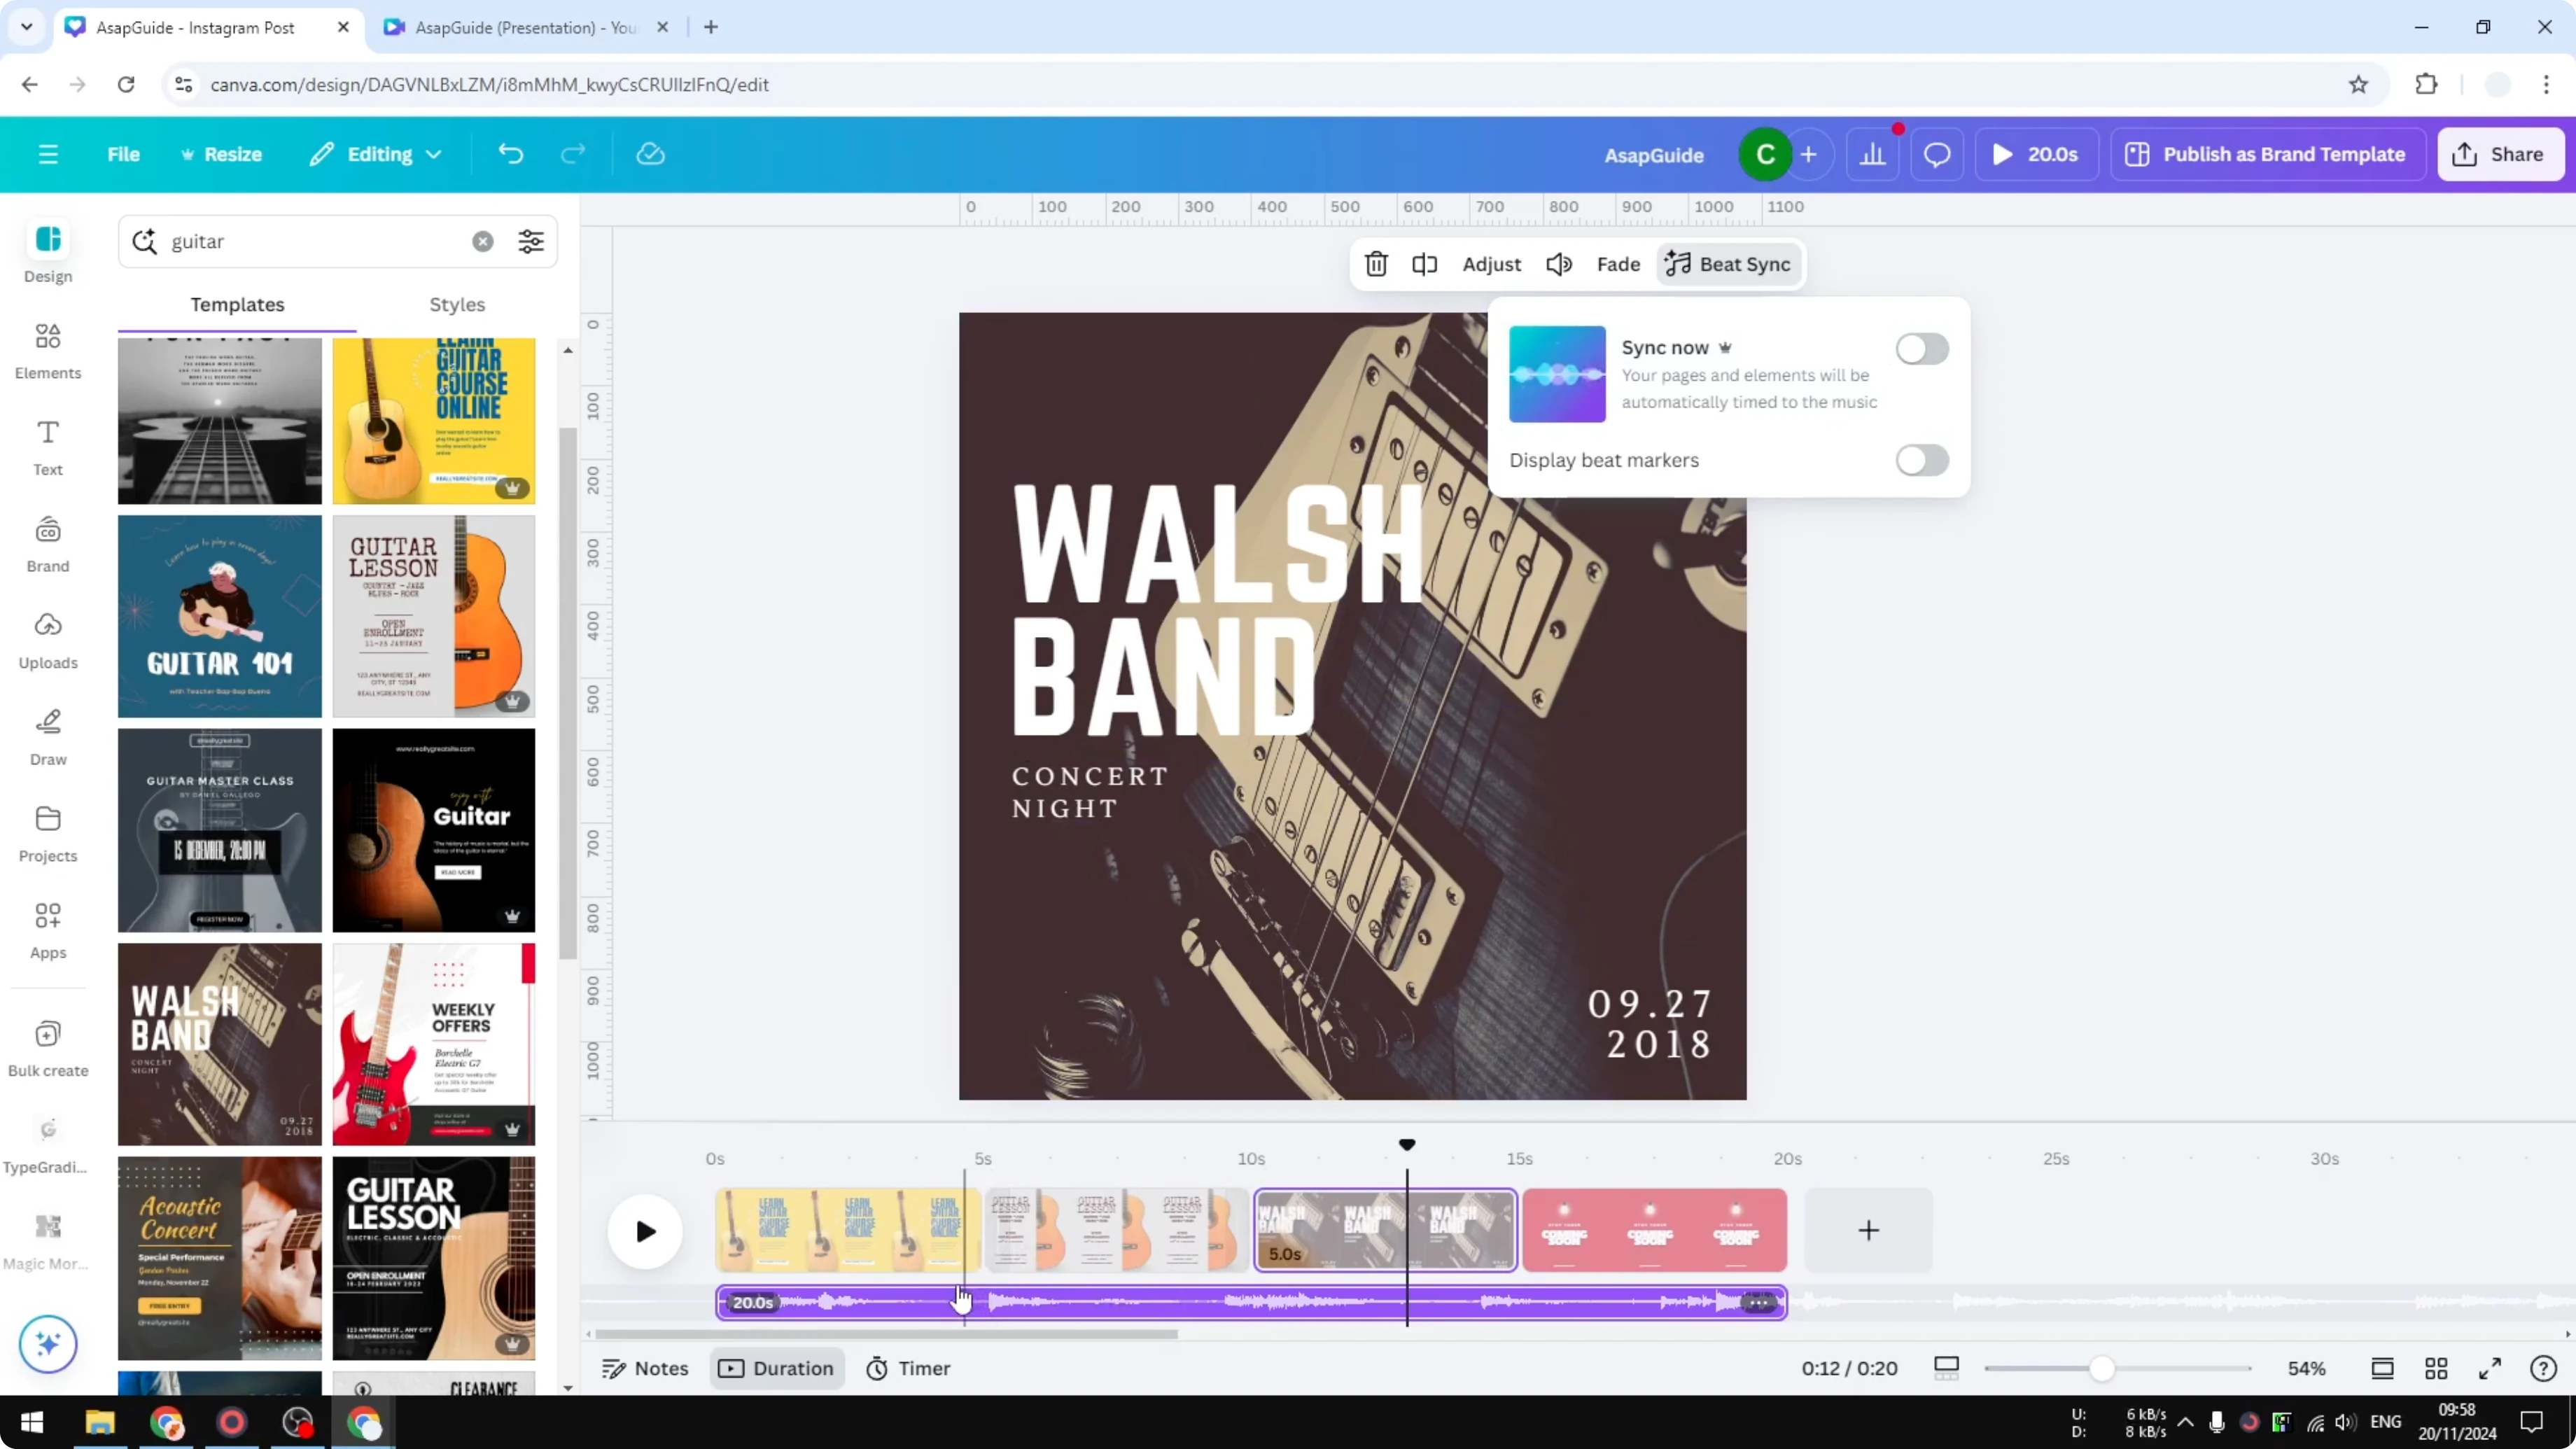Click the Share button
The image size is (2576, 1449).
click(x=2500, y=154)
